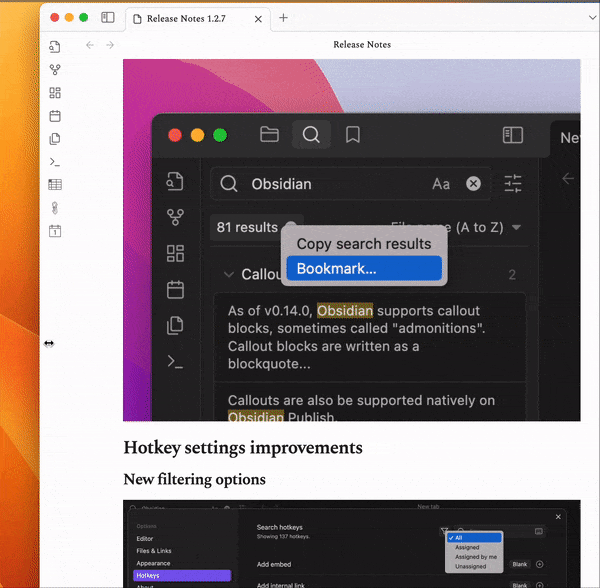Open the (A to Z) sort dropdown
Image resolution: width=600 pixels, height=588 pixels.
coord(490,228)
